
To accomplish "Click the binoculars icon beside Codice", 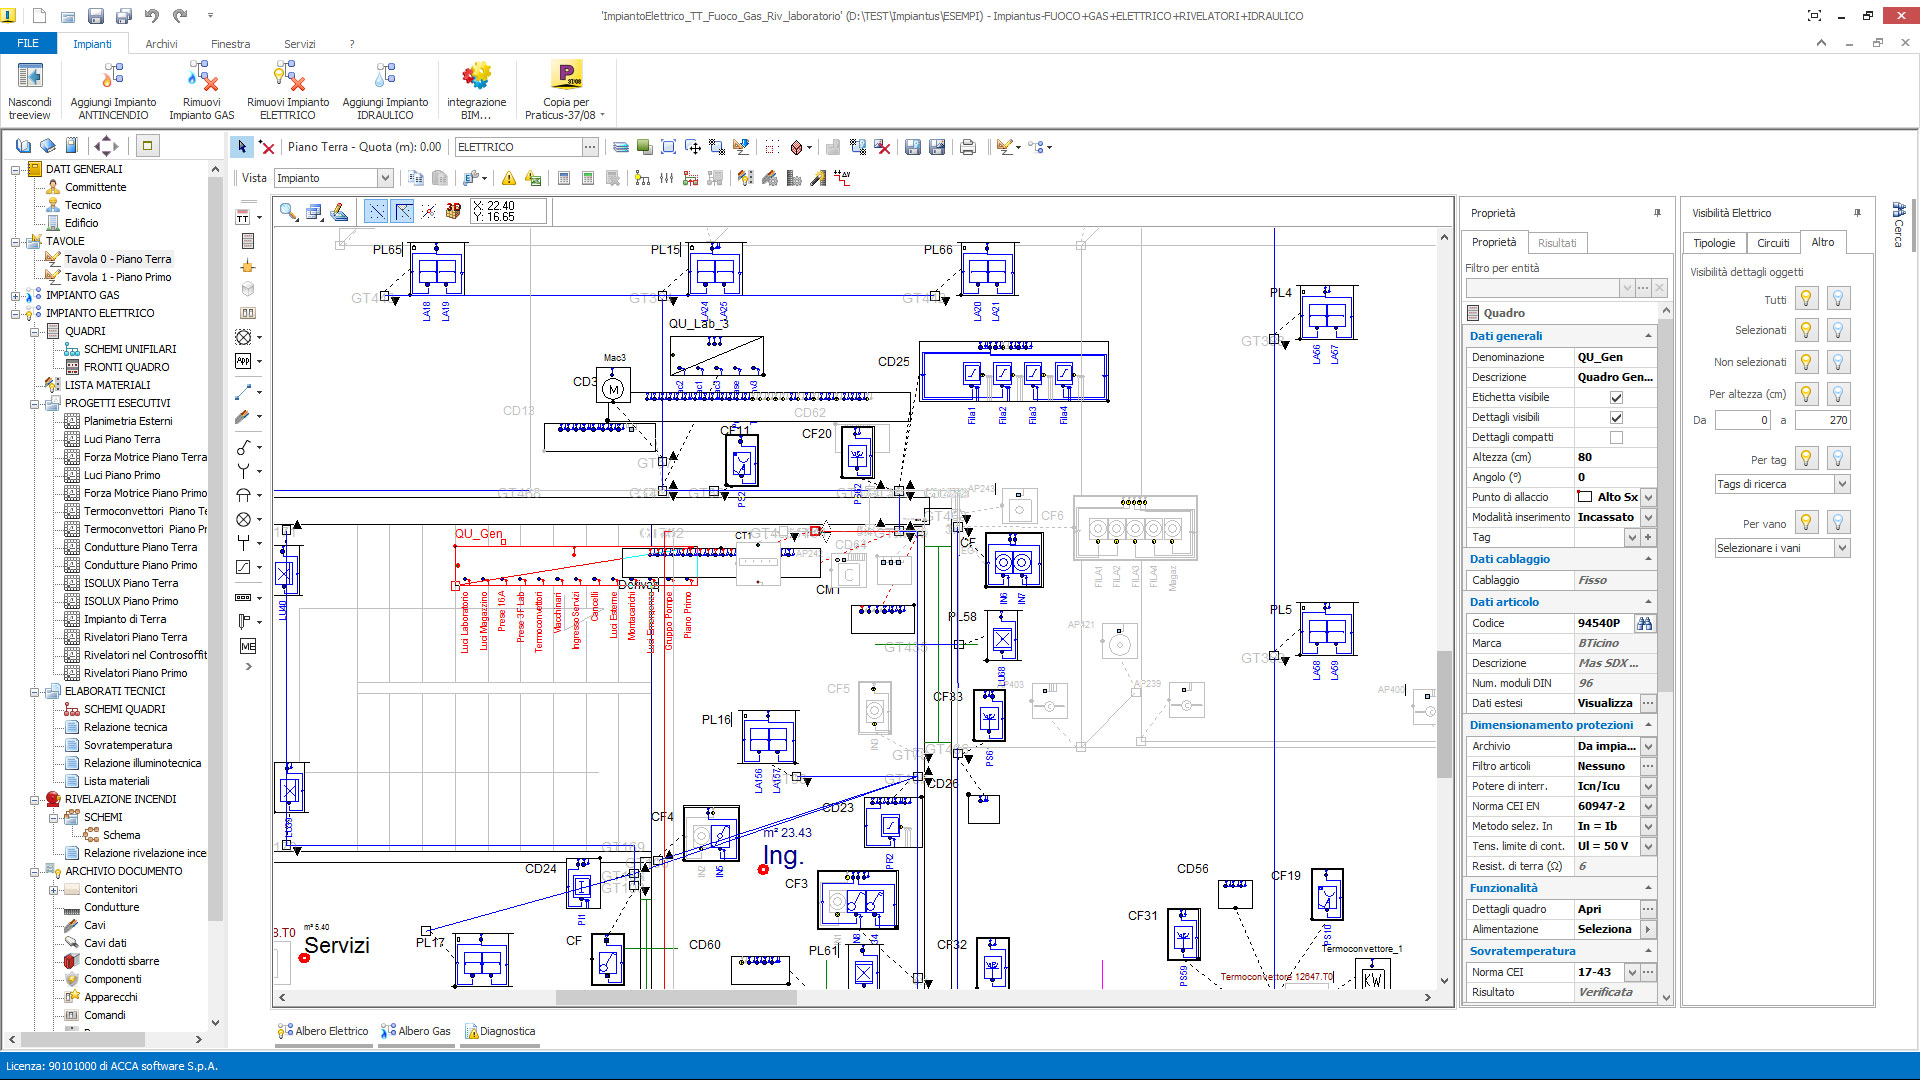I will click(1644, 623).
